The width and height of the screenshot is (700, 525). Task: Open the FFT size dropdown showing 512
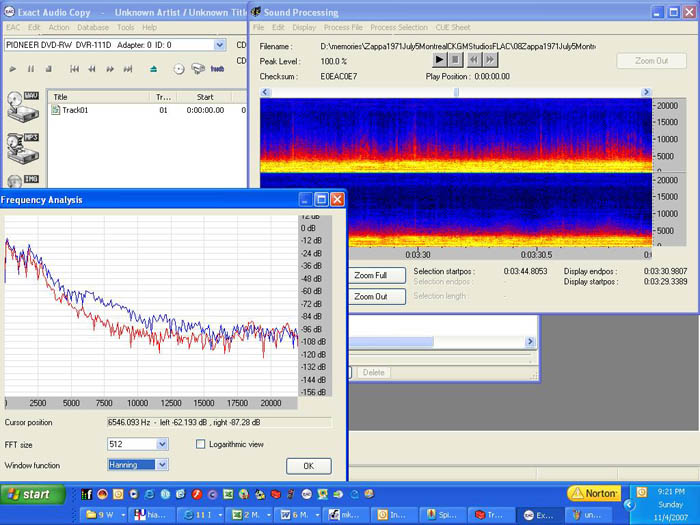coord(162,444)
